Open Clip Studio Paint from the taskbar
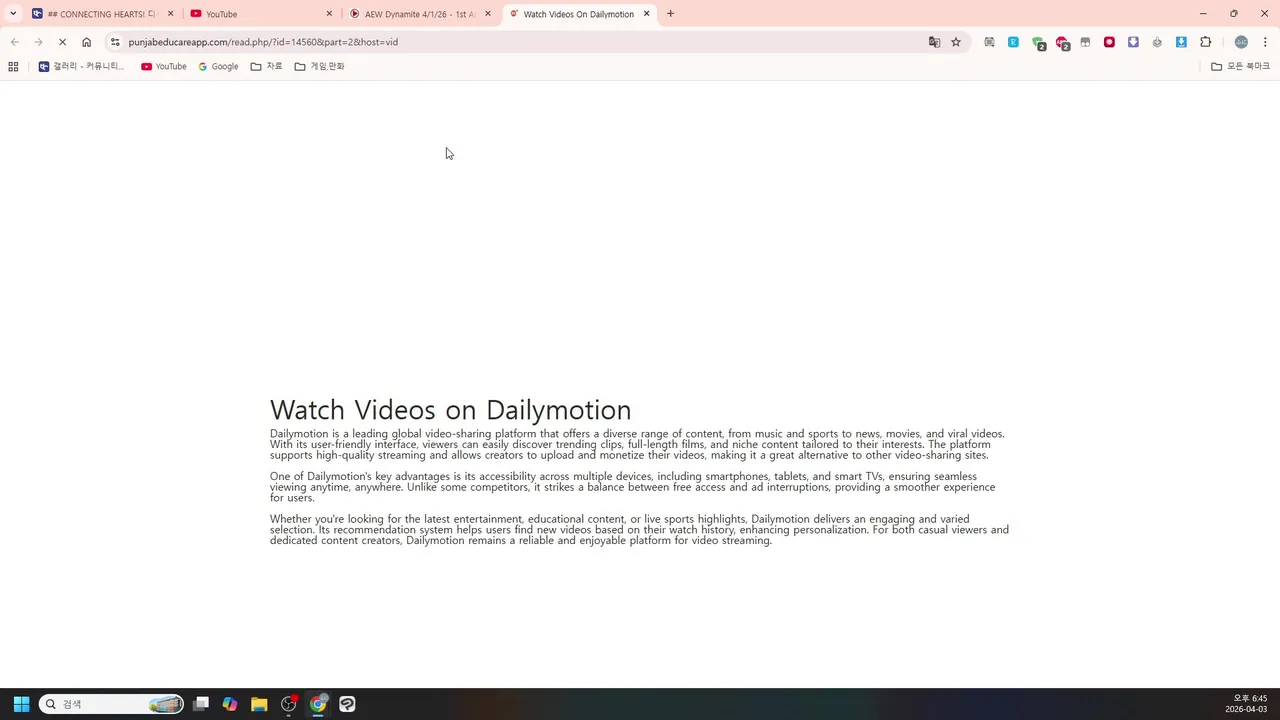This screenshot has width=1280, height=720. (347, 704)
